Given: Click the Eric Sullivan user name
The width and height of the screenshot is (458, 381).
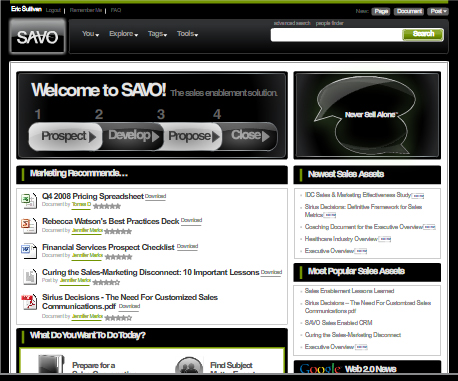Looking at the screenshot, I should (26, 9).
